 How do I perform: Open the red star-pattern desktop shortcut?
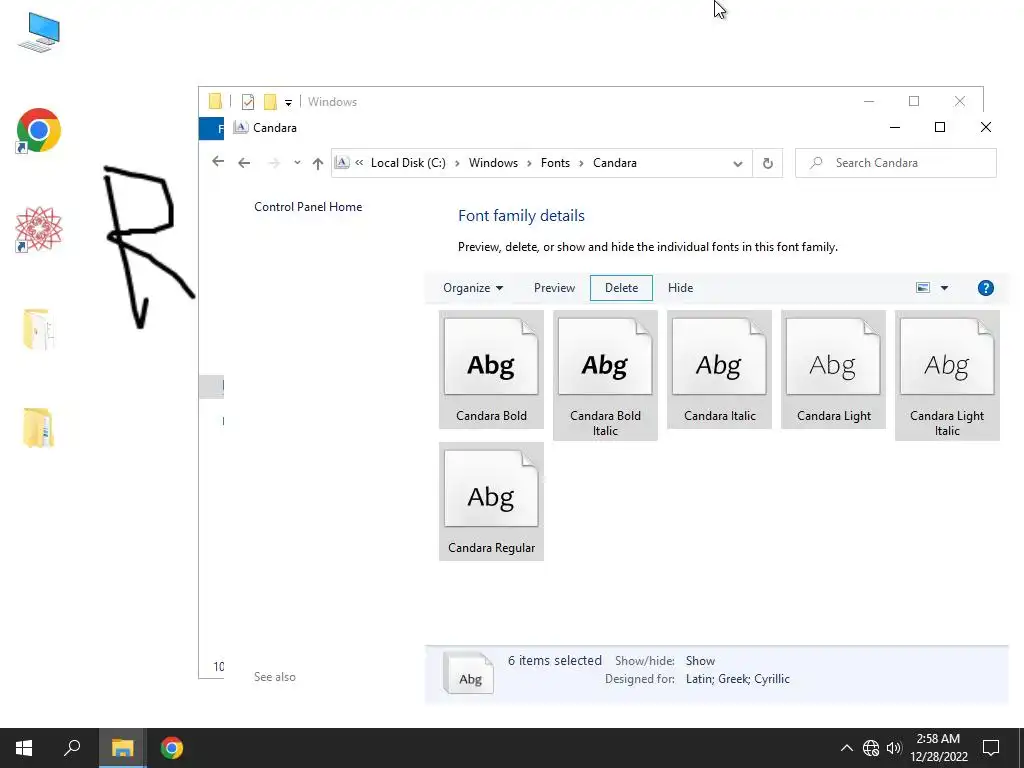(39, 229)
